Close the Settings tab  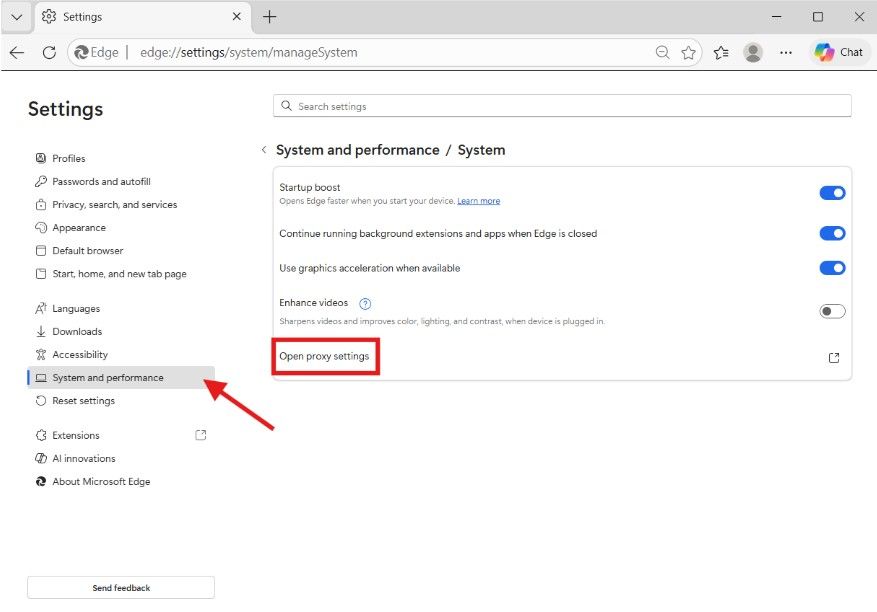[x=237, y=17]
